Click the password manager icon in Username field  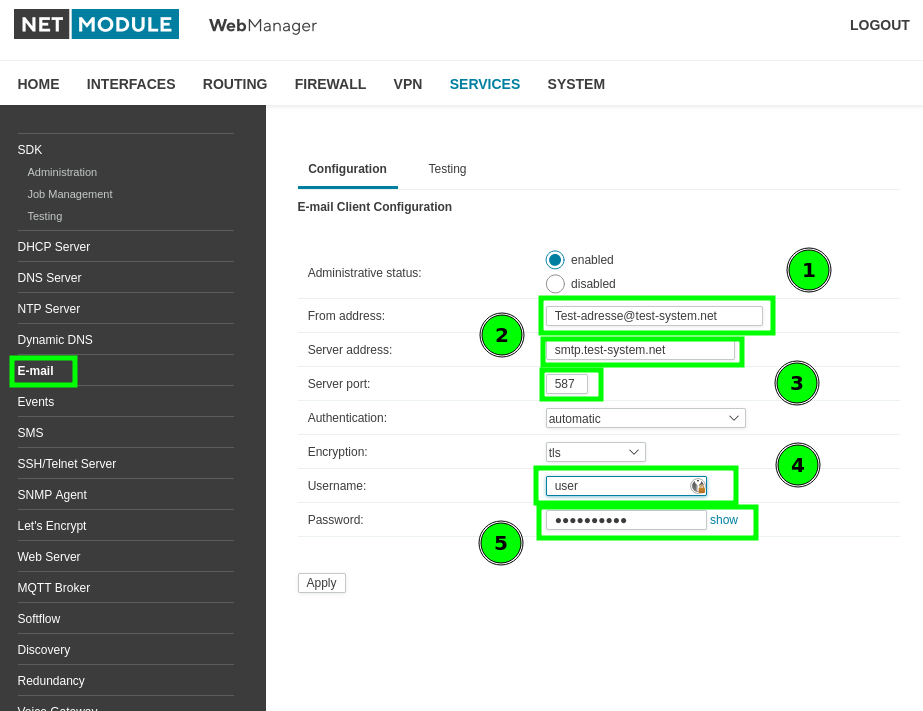(x=698, y=486)
